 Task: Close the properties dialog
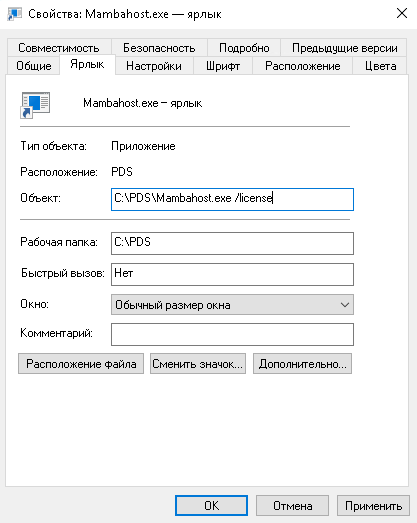tap(402, 13)
